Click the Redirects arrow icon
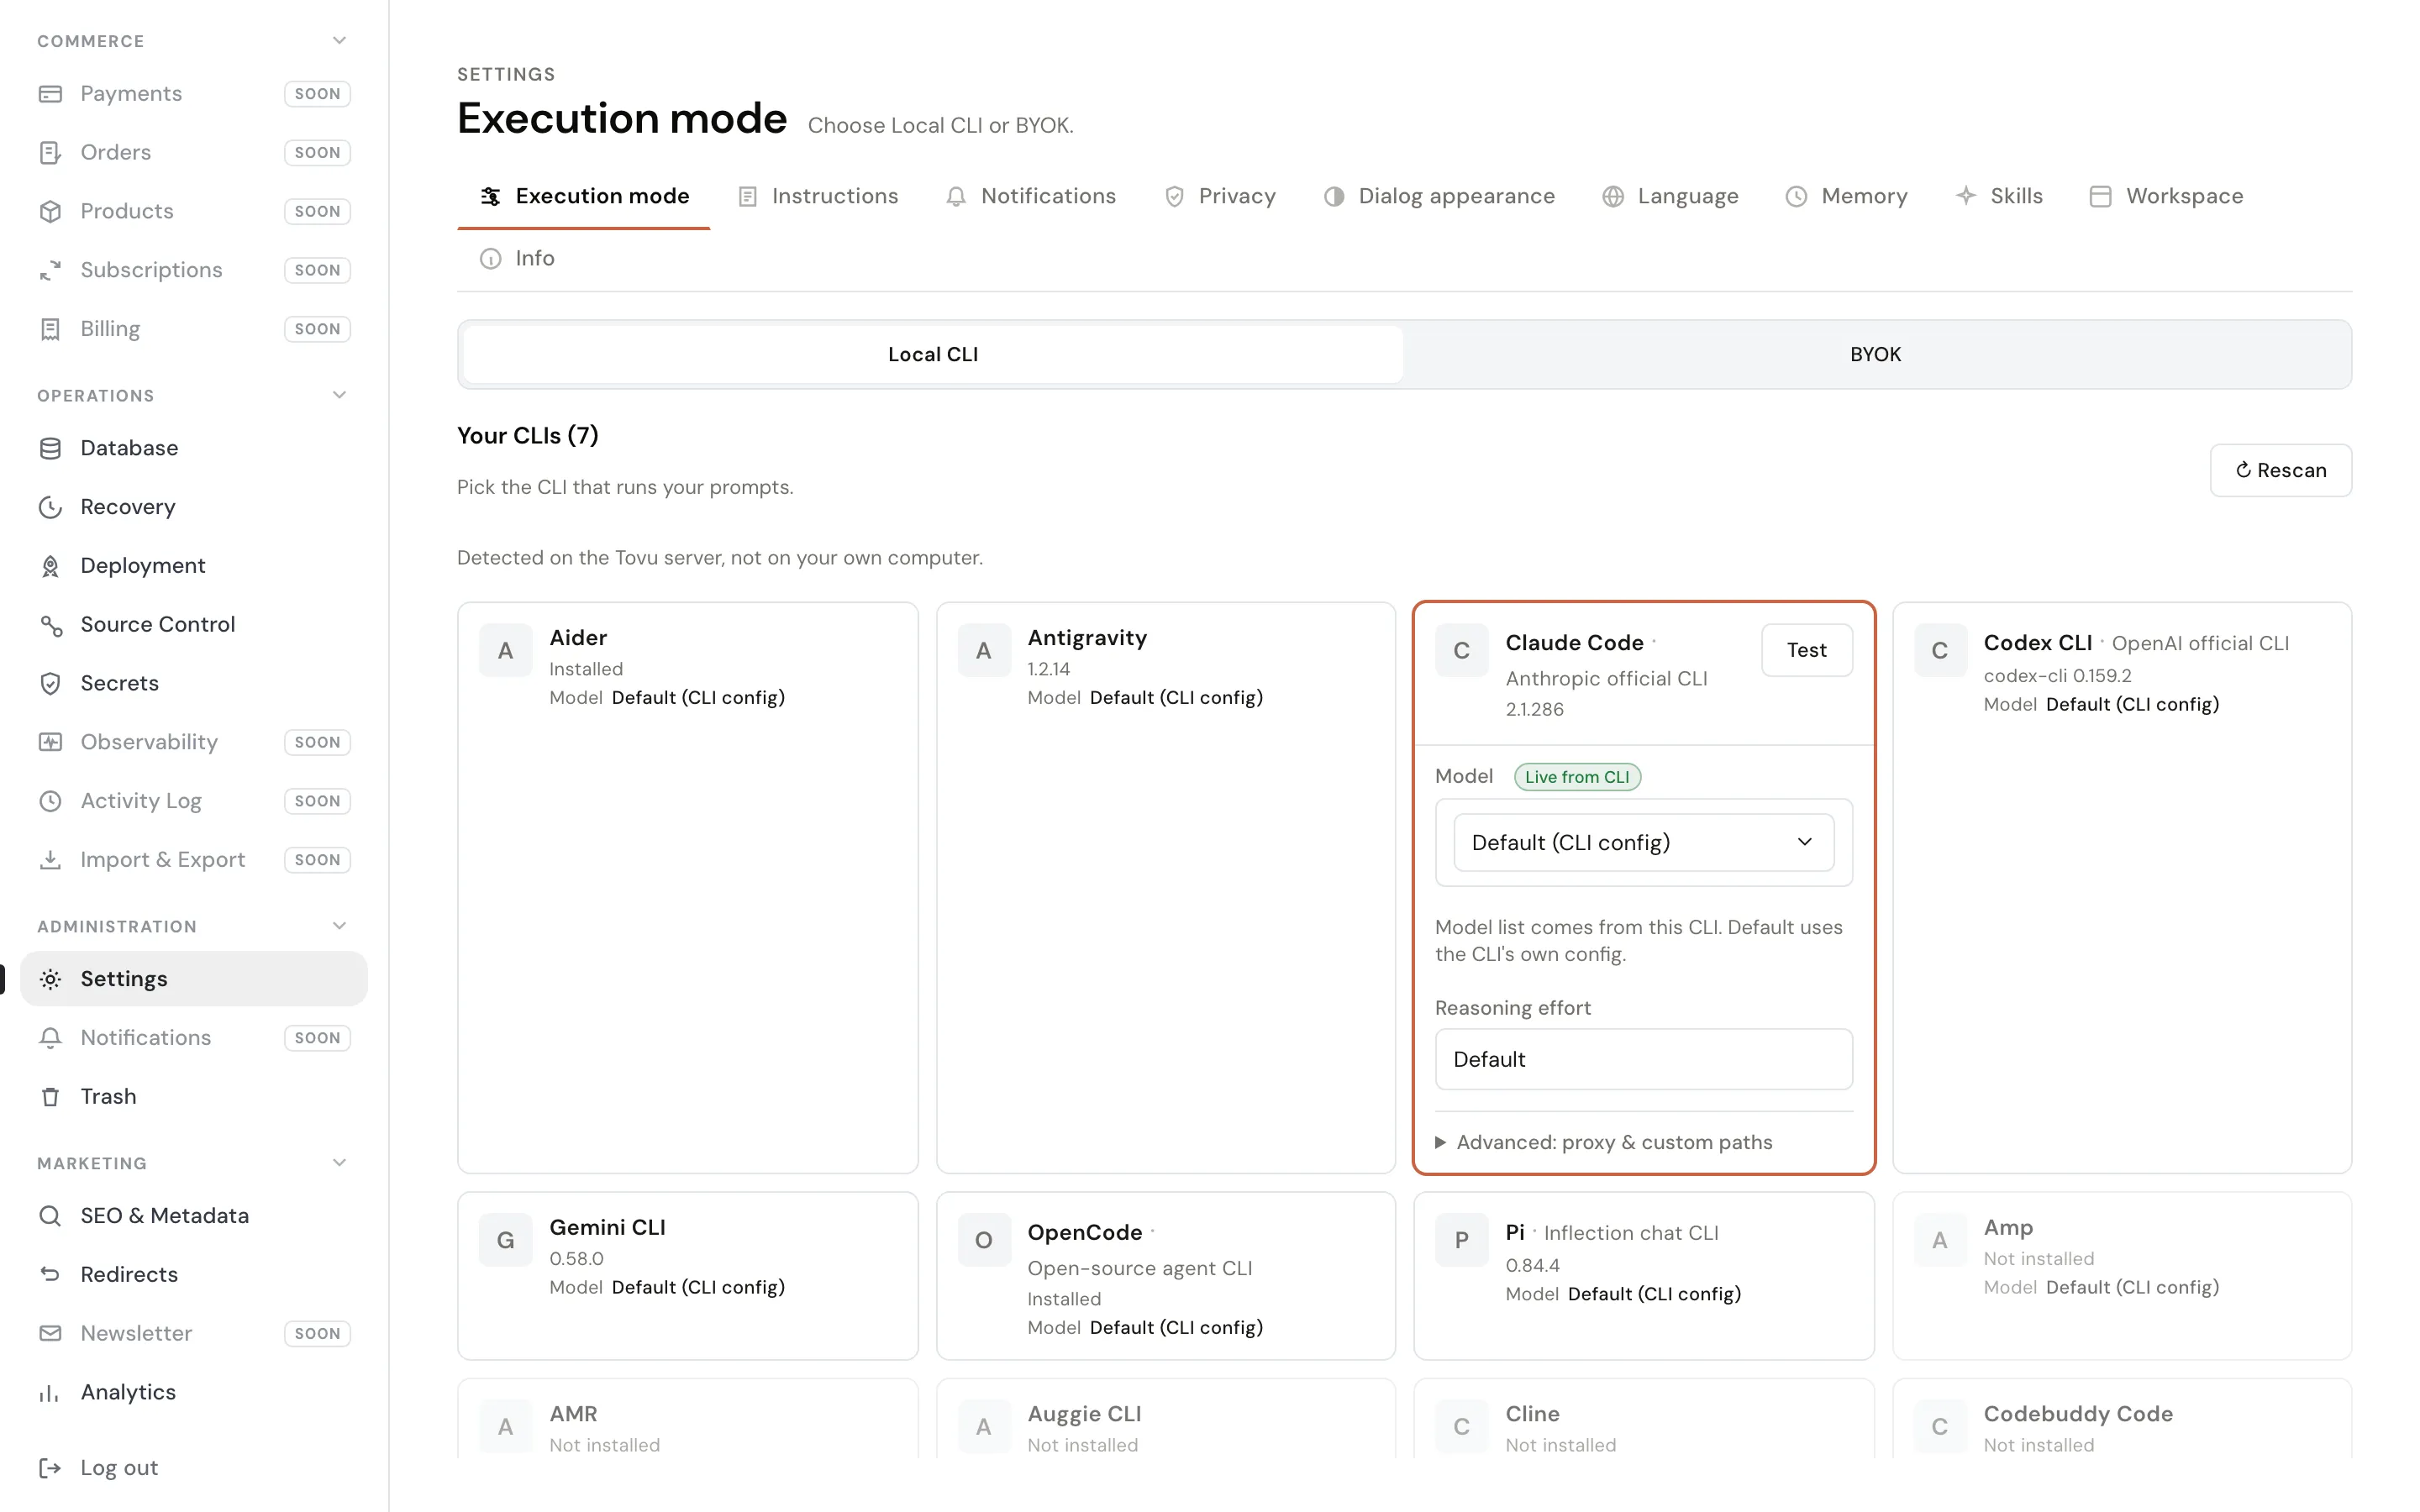This screenshot has width=2420, height=1512. (50, 1275)
